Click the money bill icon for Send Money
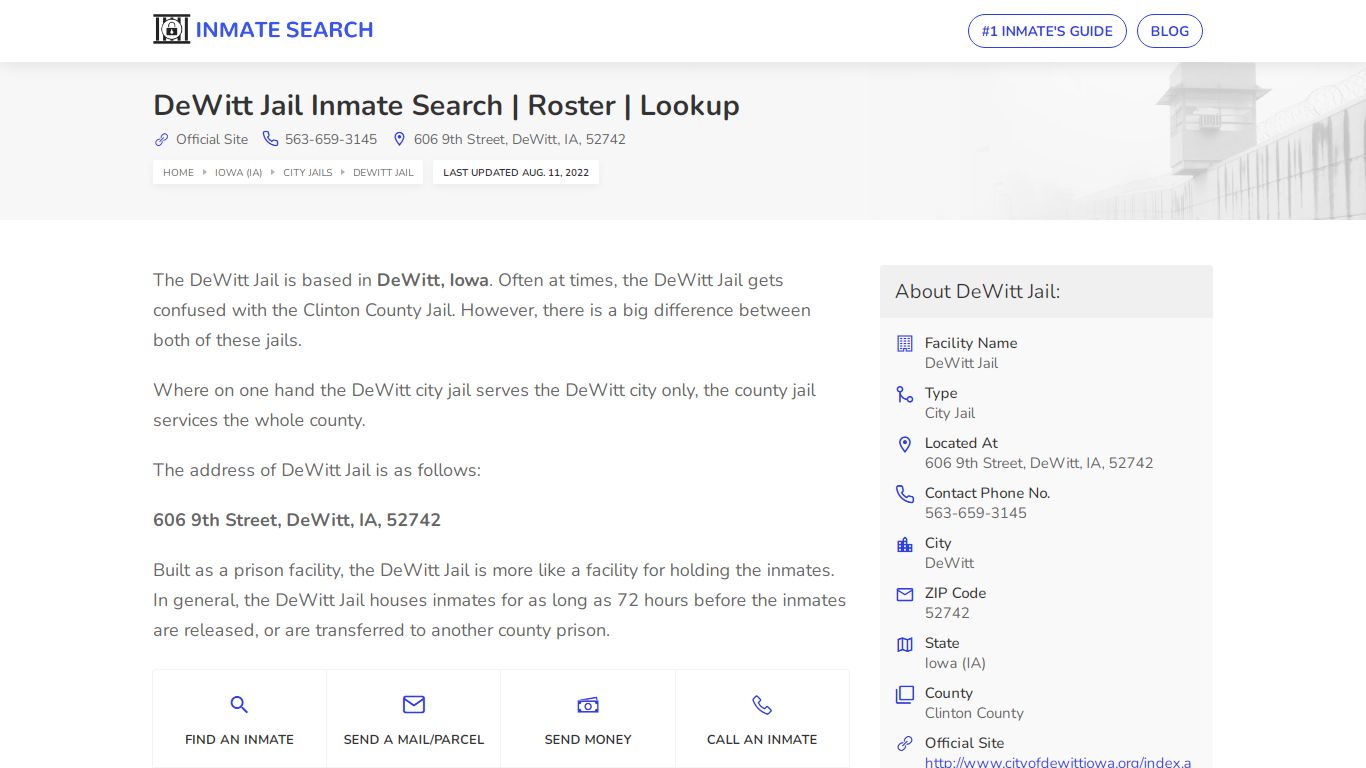This screenshot has width=1366, height=768. pyautogui.click(x=588, y=705)
